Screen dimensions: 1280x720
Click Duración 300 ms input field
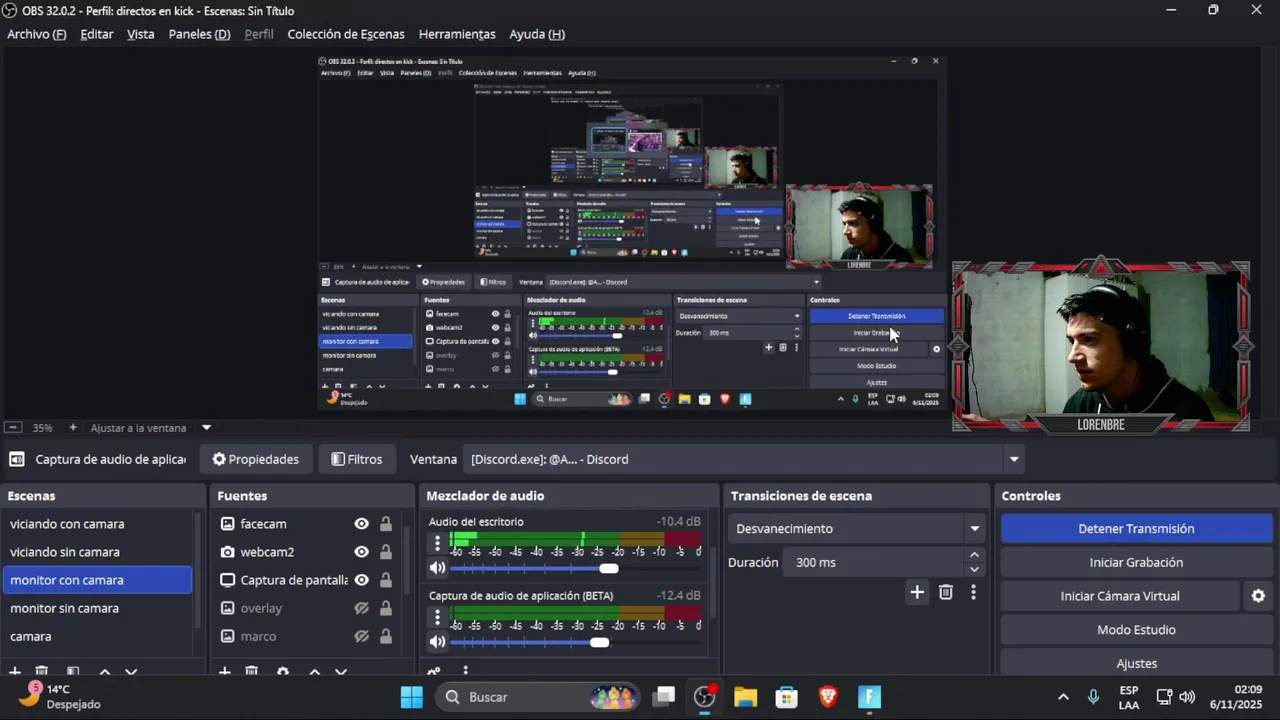point(874,563)
